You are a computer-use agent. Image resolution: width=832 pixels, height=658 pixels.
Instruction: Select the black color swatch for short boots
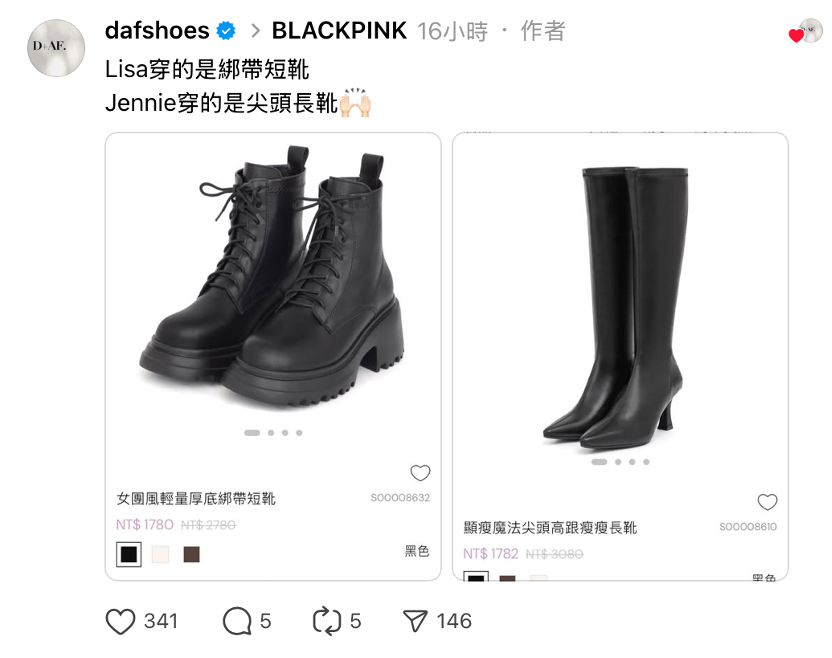point(129,555)
